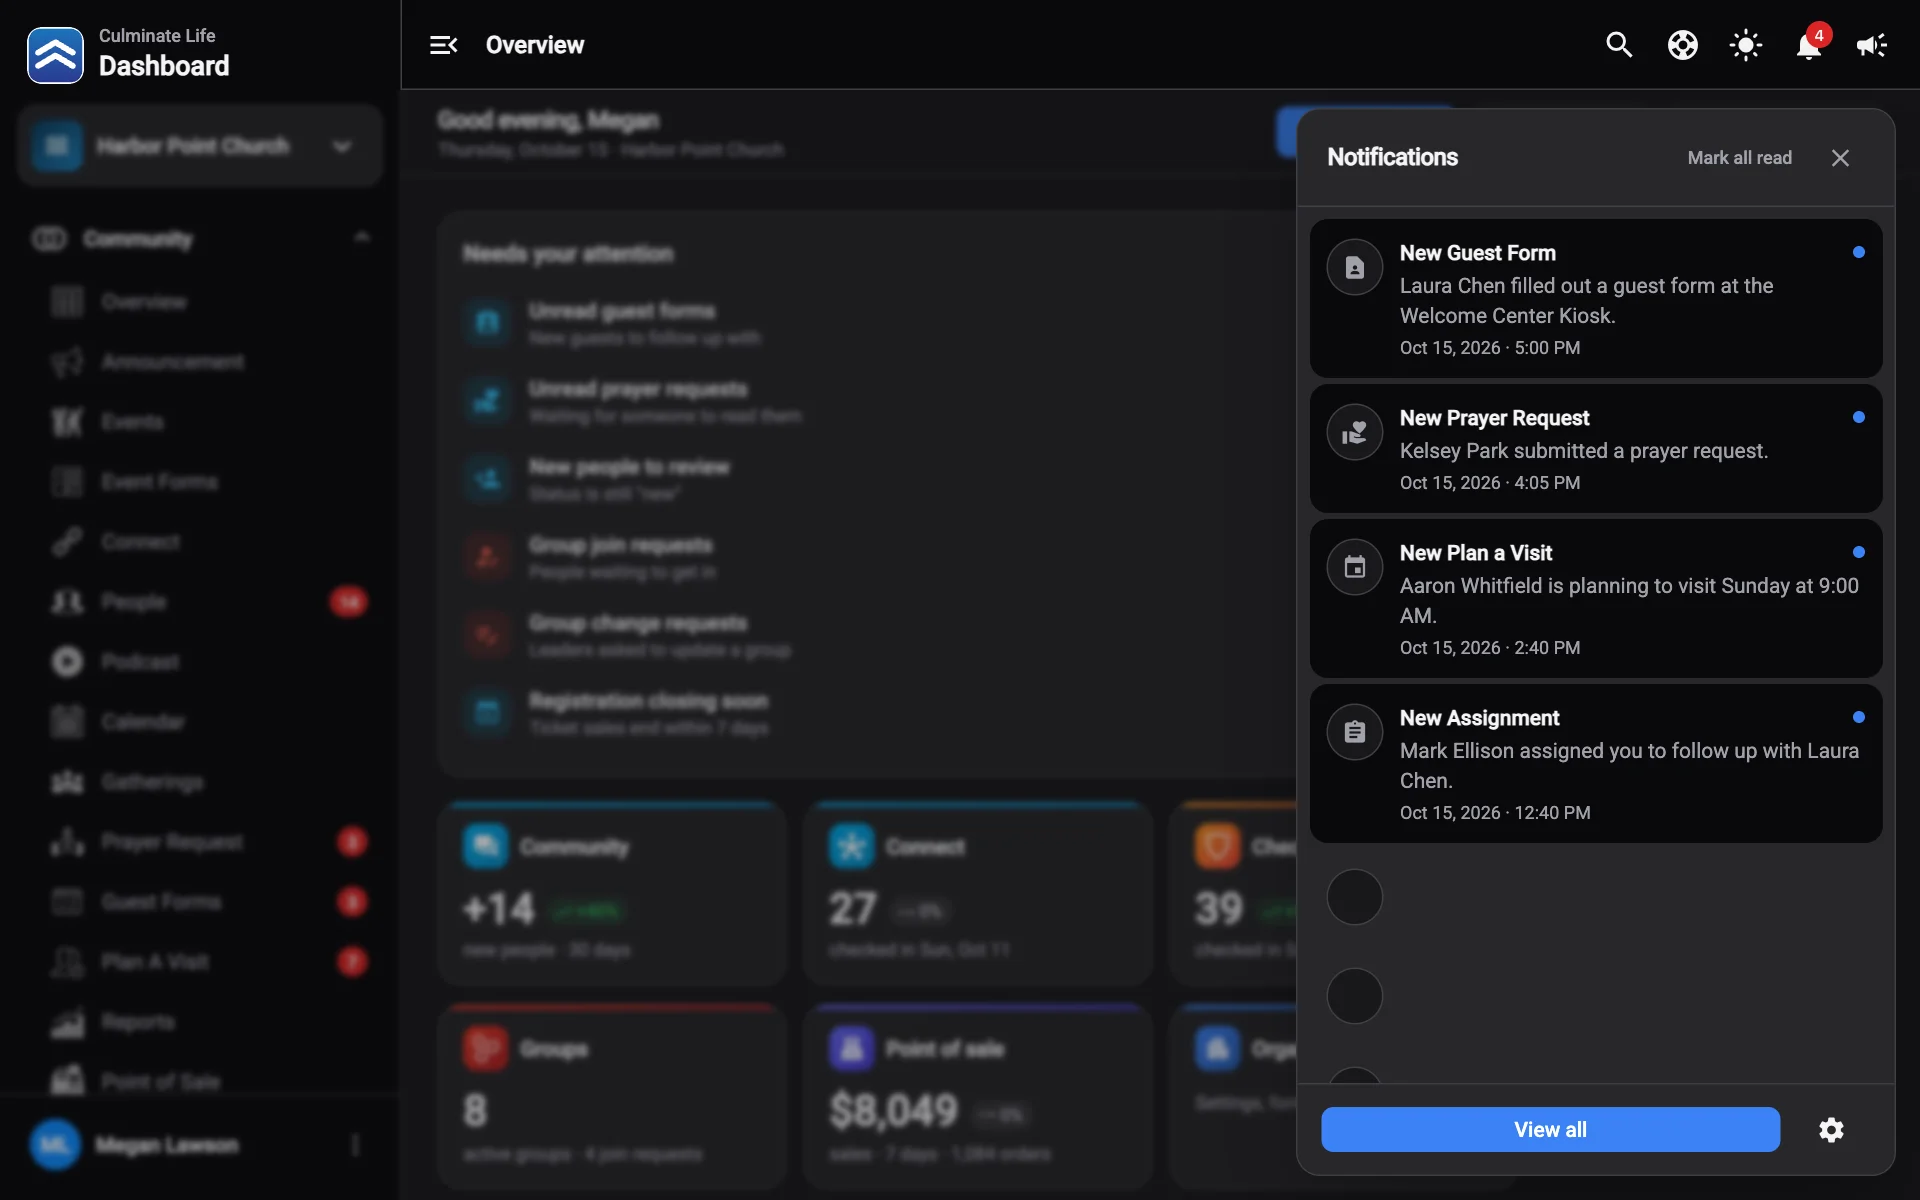Click the guest form document icon
Screen dimensions: 1920x1200
click(x=1355, y=268)
